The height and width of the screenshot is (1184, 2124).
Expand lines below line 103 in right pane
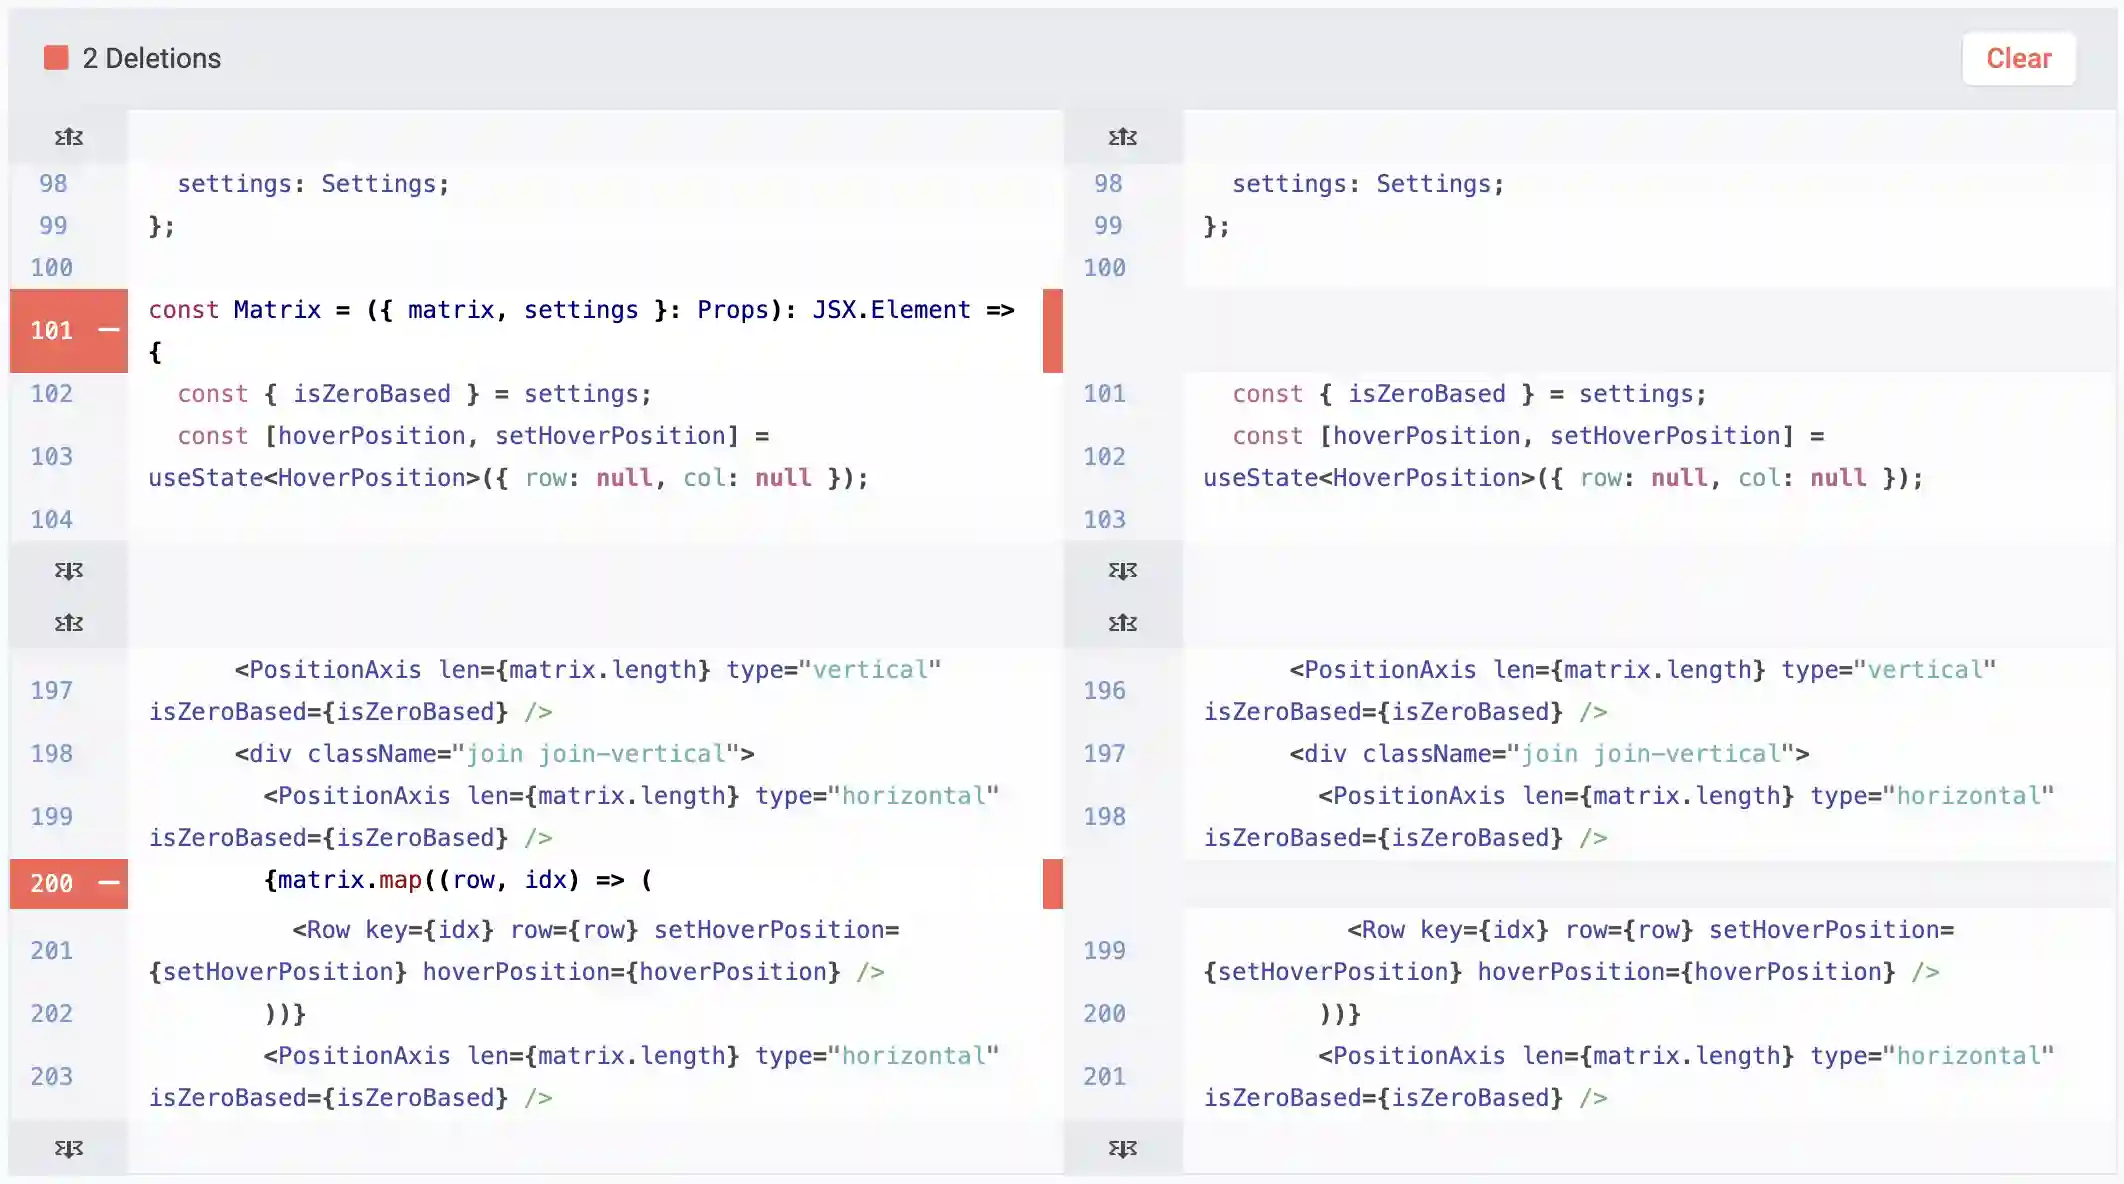click(x=1122, y=570)
